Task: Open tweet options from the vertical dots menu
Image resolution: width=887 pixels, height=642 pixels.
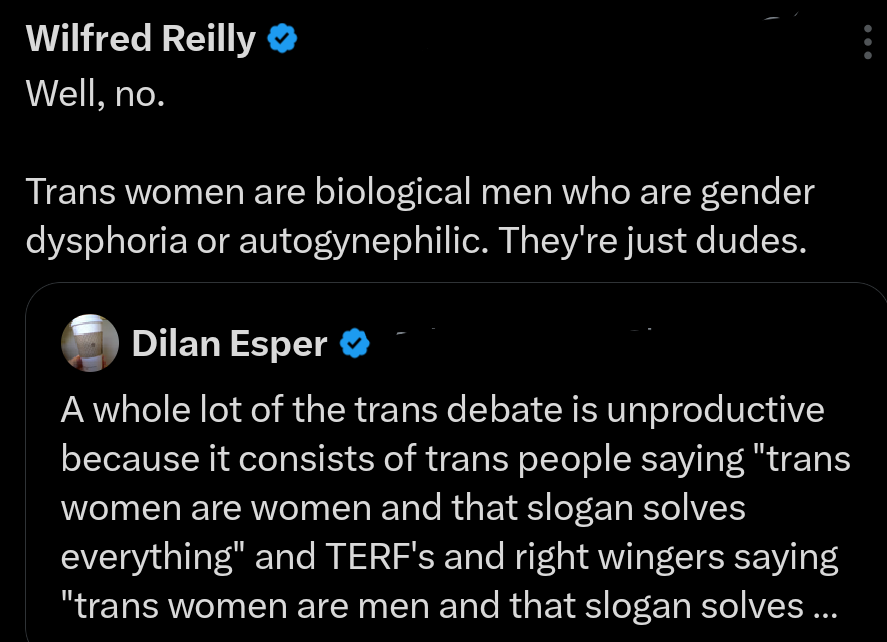Action: click(x=866, y=41)
